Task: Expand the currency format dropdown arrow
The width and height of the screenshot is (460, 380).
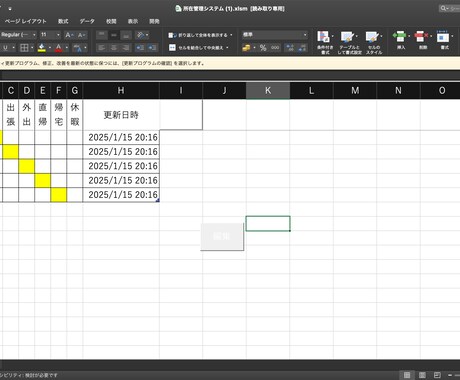Action: pos(254,48)
